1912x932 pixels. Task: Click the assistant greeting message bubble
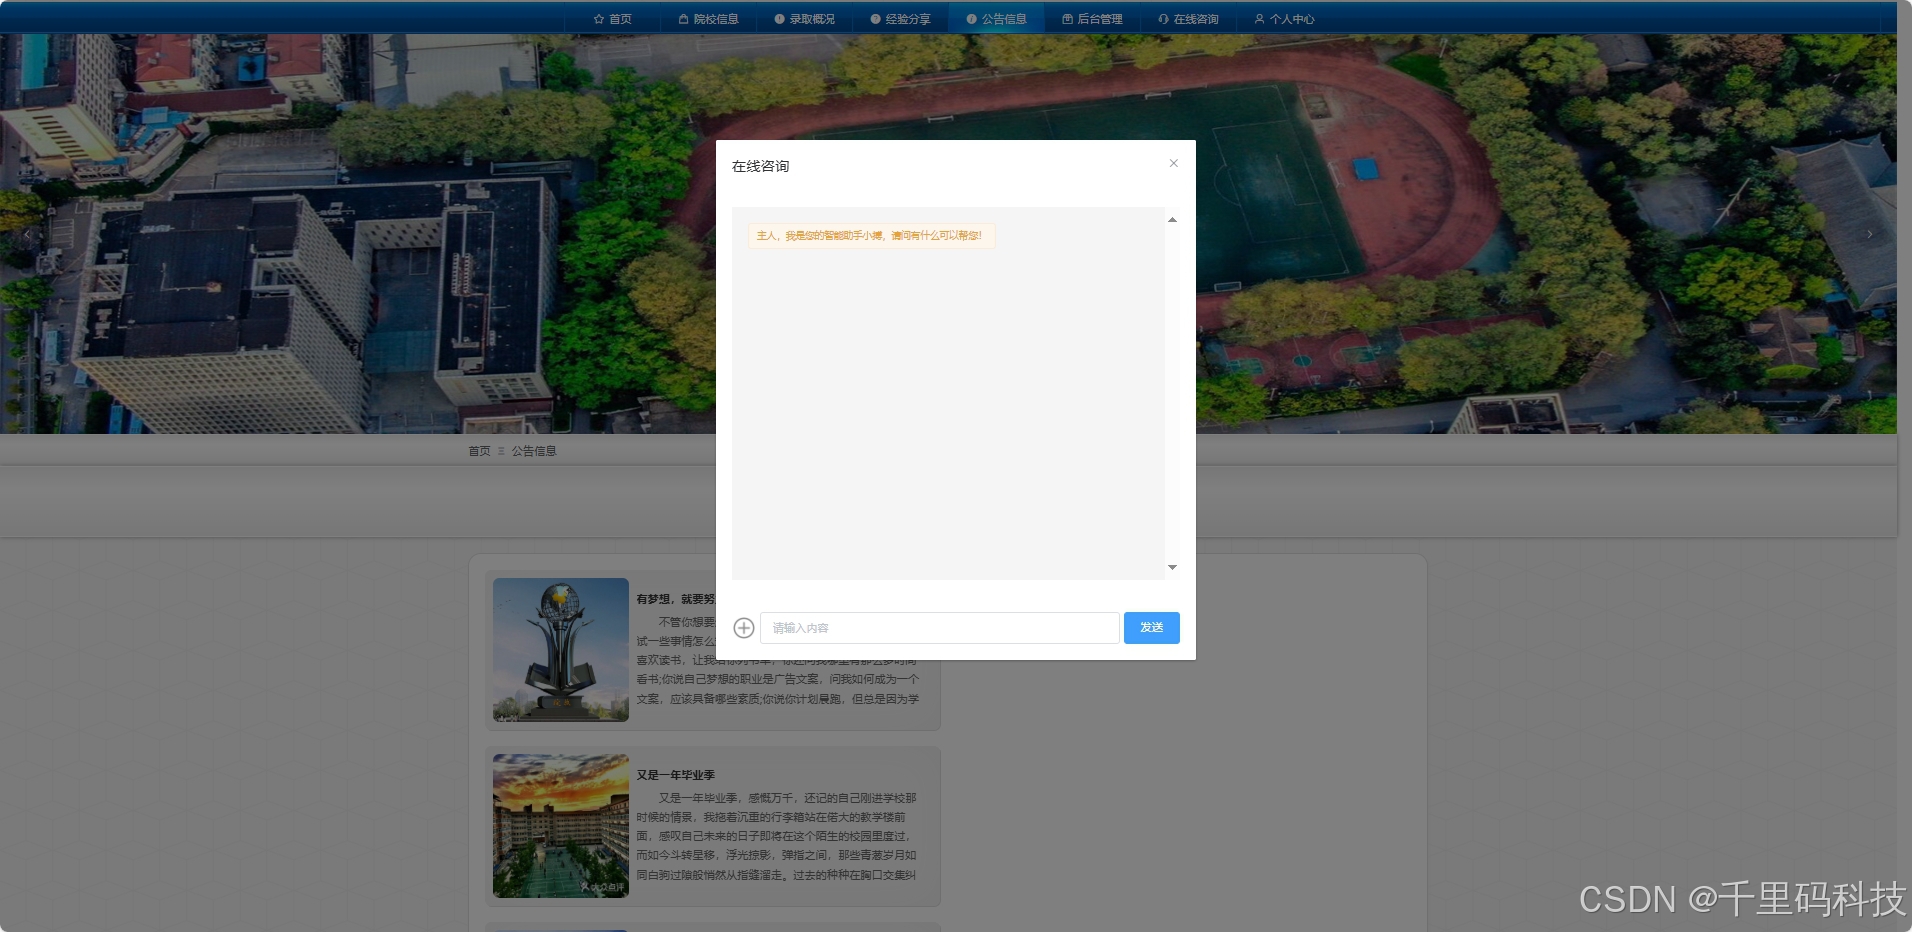(870, 236)
